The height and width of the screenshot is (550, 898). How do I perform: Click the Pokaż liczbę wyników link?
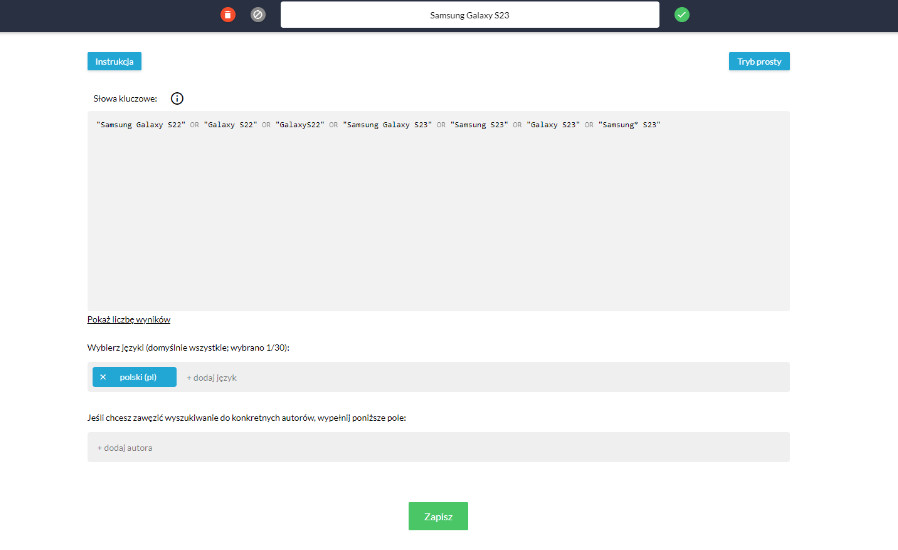point(129,320)
